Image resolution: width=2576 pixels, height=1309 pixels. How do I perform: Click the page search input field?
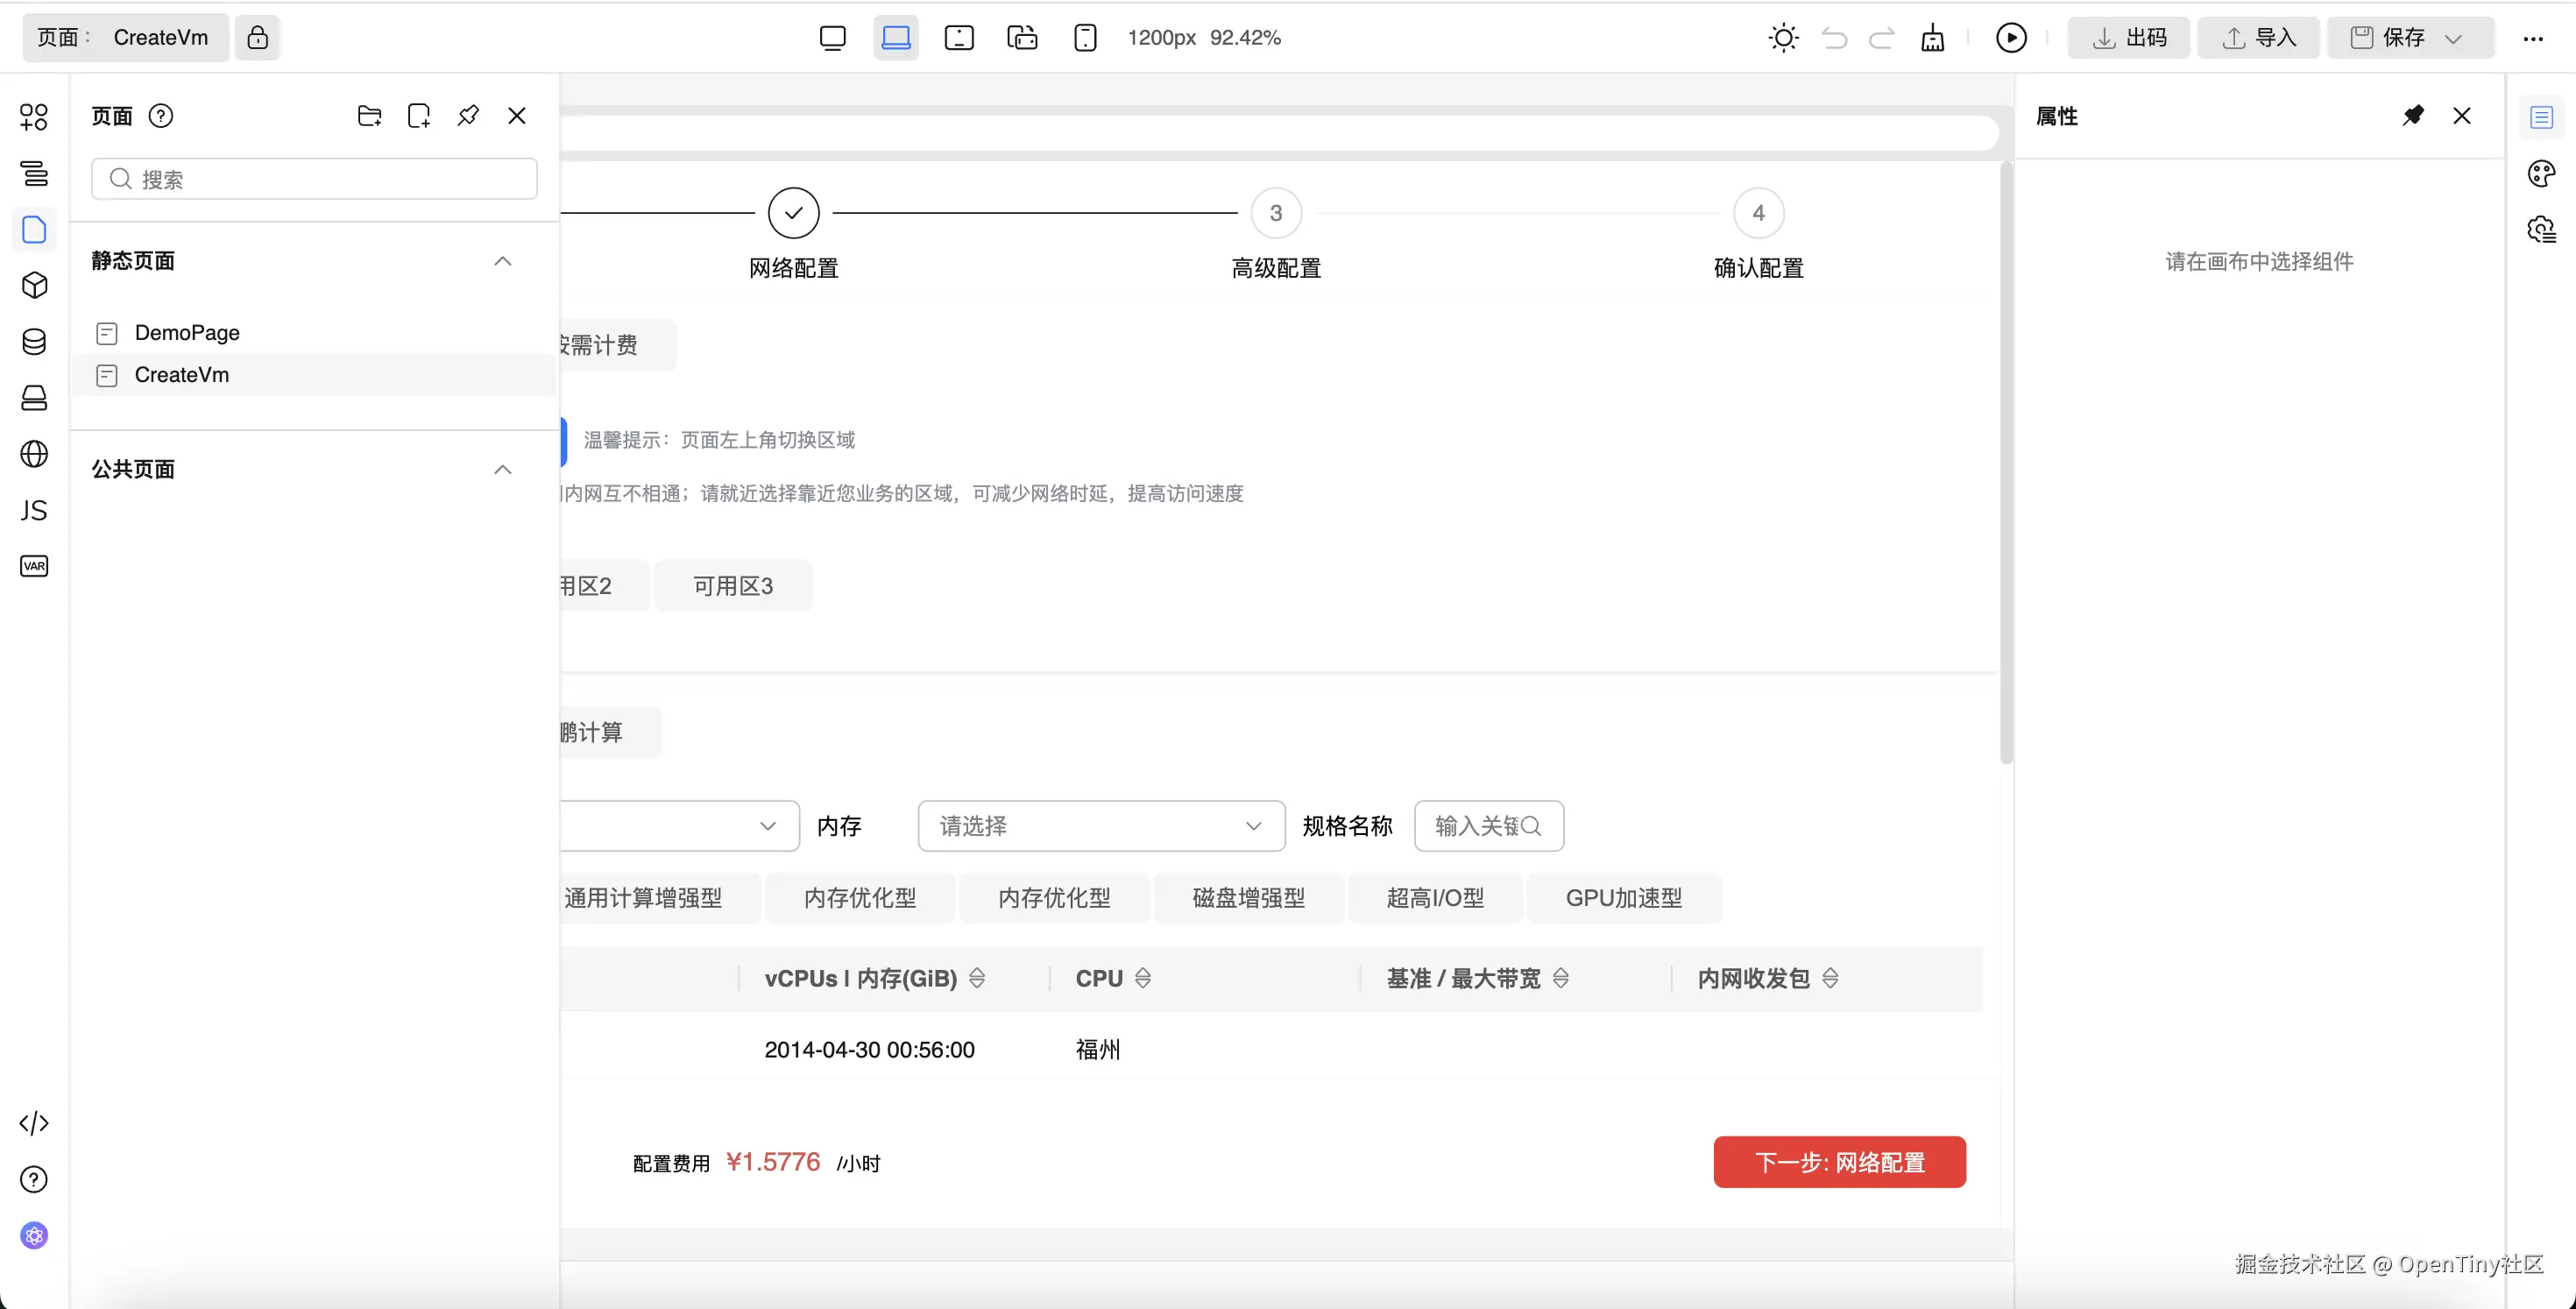314,179
